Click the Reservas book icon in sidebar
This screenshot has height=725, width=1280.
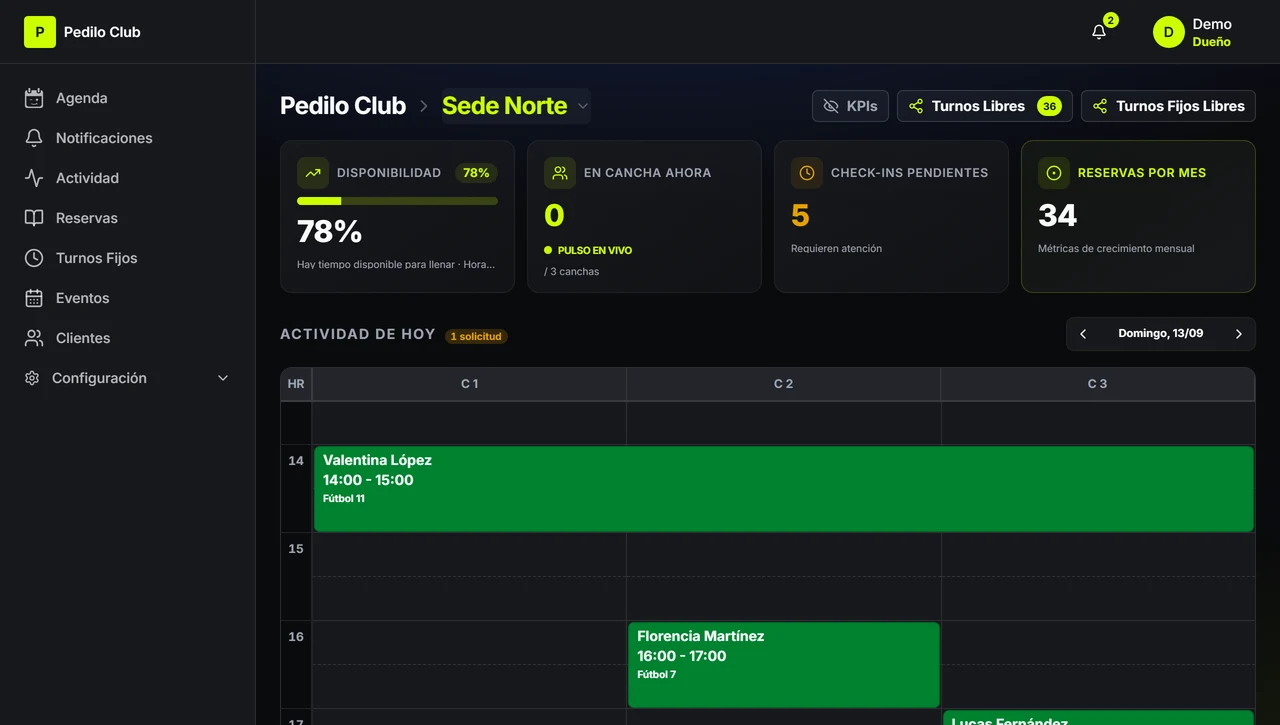pyautogui.click(x=34, y=218)
